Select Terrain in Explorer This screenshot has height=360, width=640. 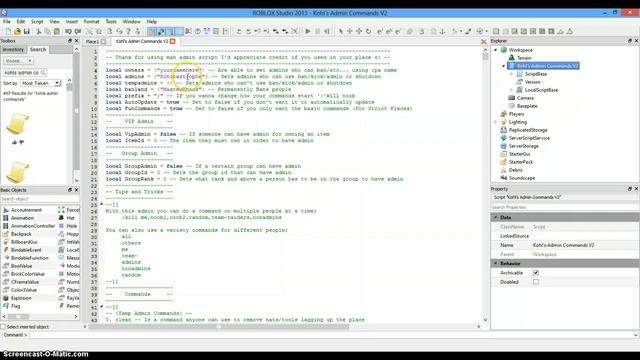[524, 58]
